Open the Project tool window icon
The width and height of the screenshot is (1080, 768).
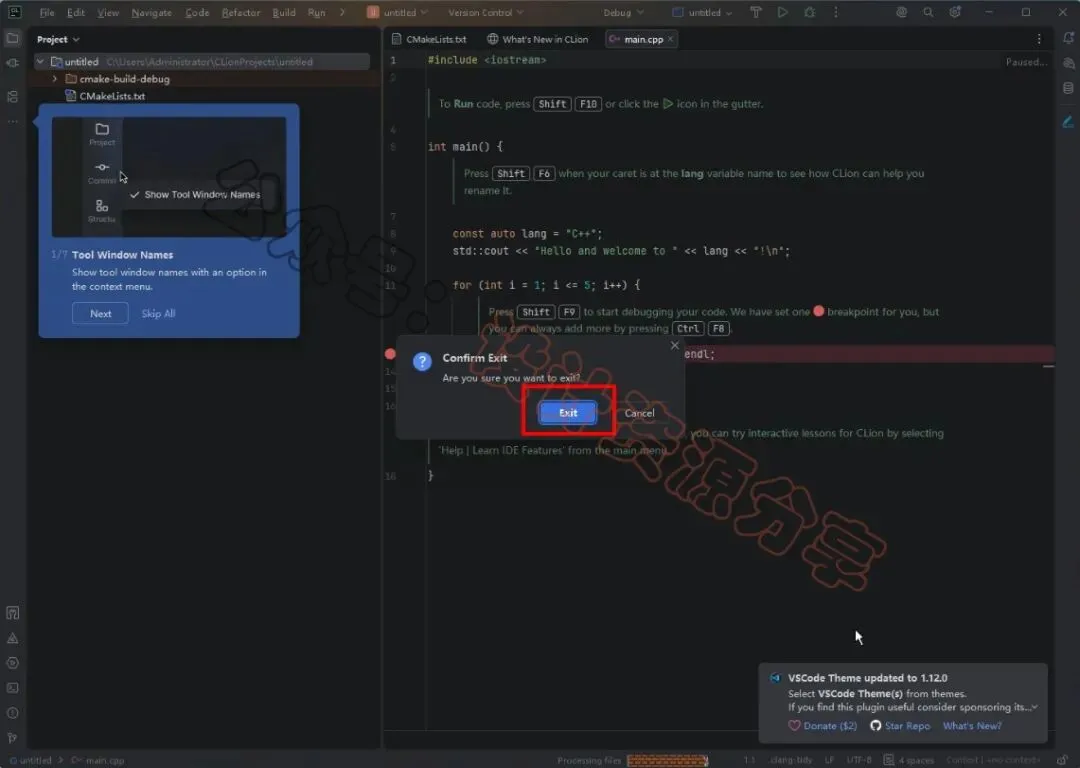(12, 39)
